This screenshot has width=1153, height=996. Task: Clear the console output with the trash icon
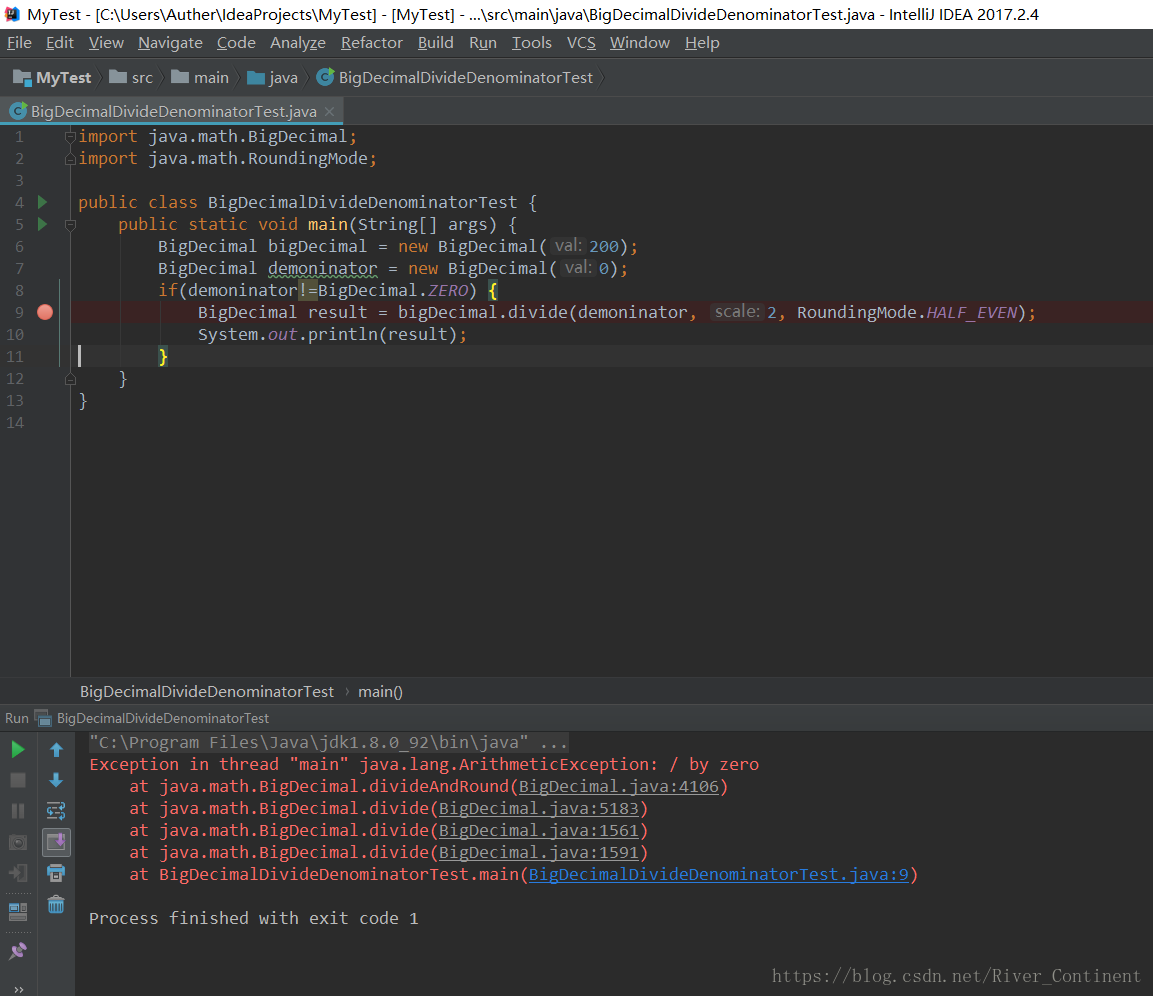point(56,906)
